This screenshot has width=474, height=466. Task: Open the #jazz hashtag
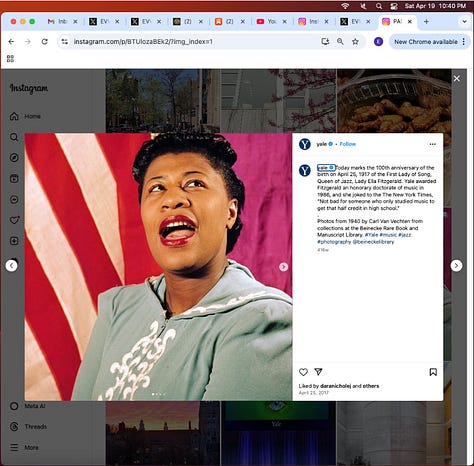click(x=405, y=235)
